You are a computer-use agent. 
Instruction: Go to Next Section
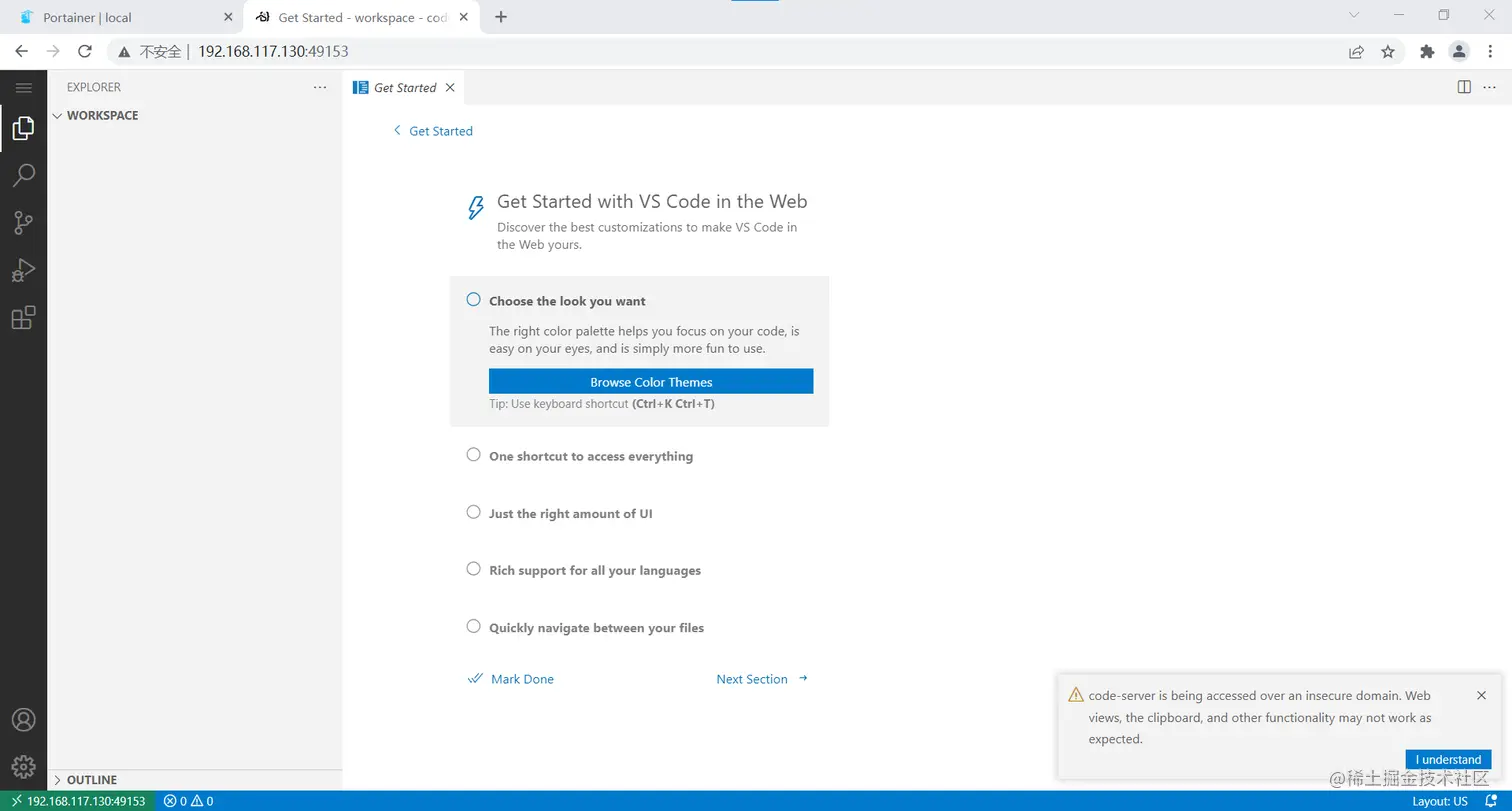pyautogui.click(x=762, y=679)
